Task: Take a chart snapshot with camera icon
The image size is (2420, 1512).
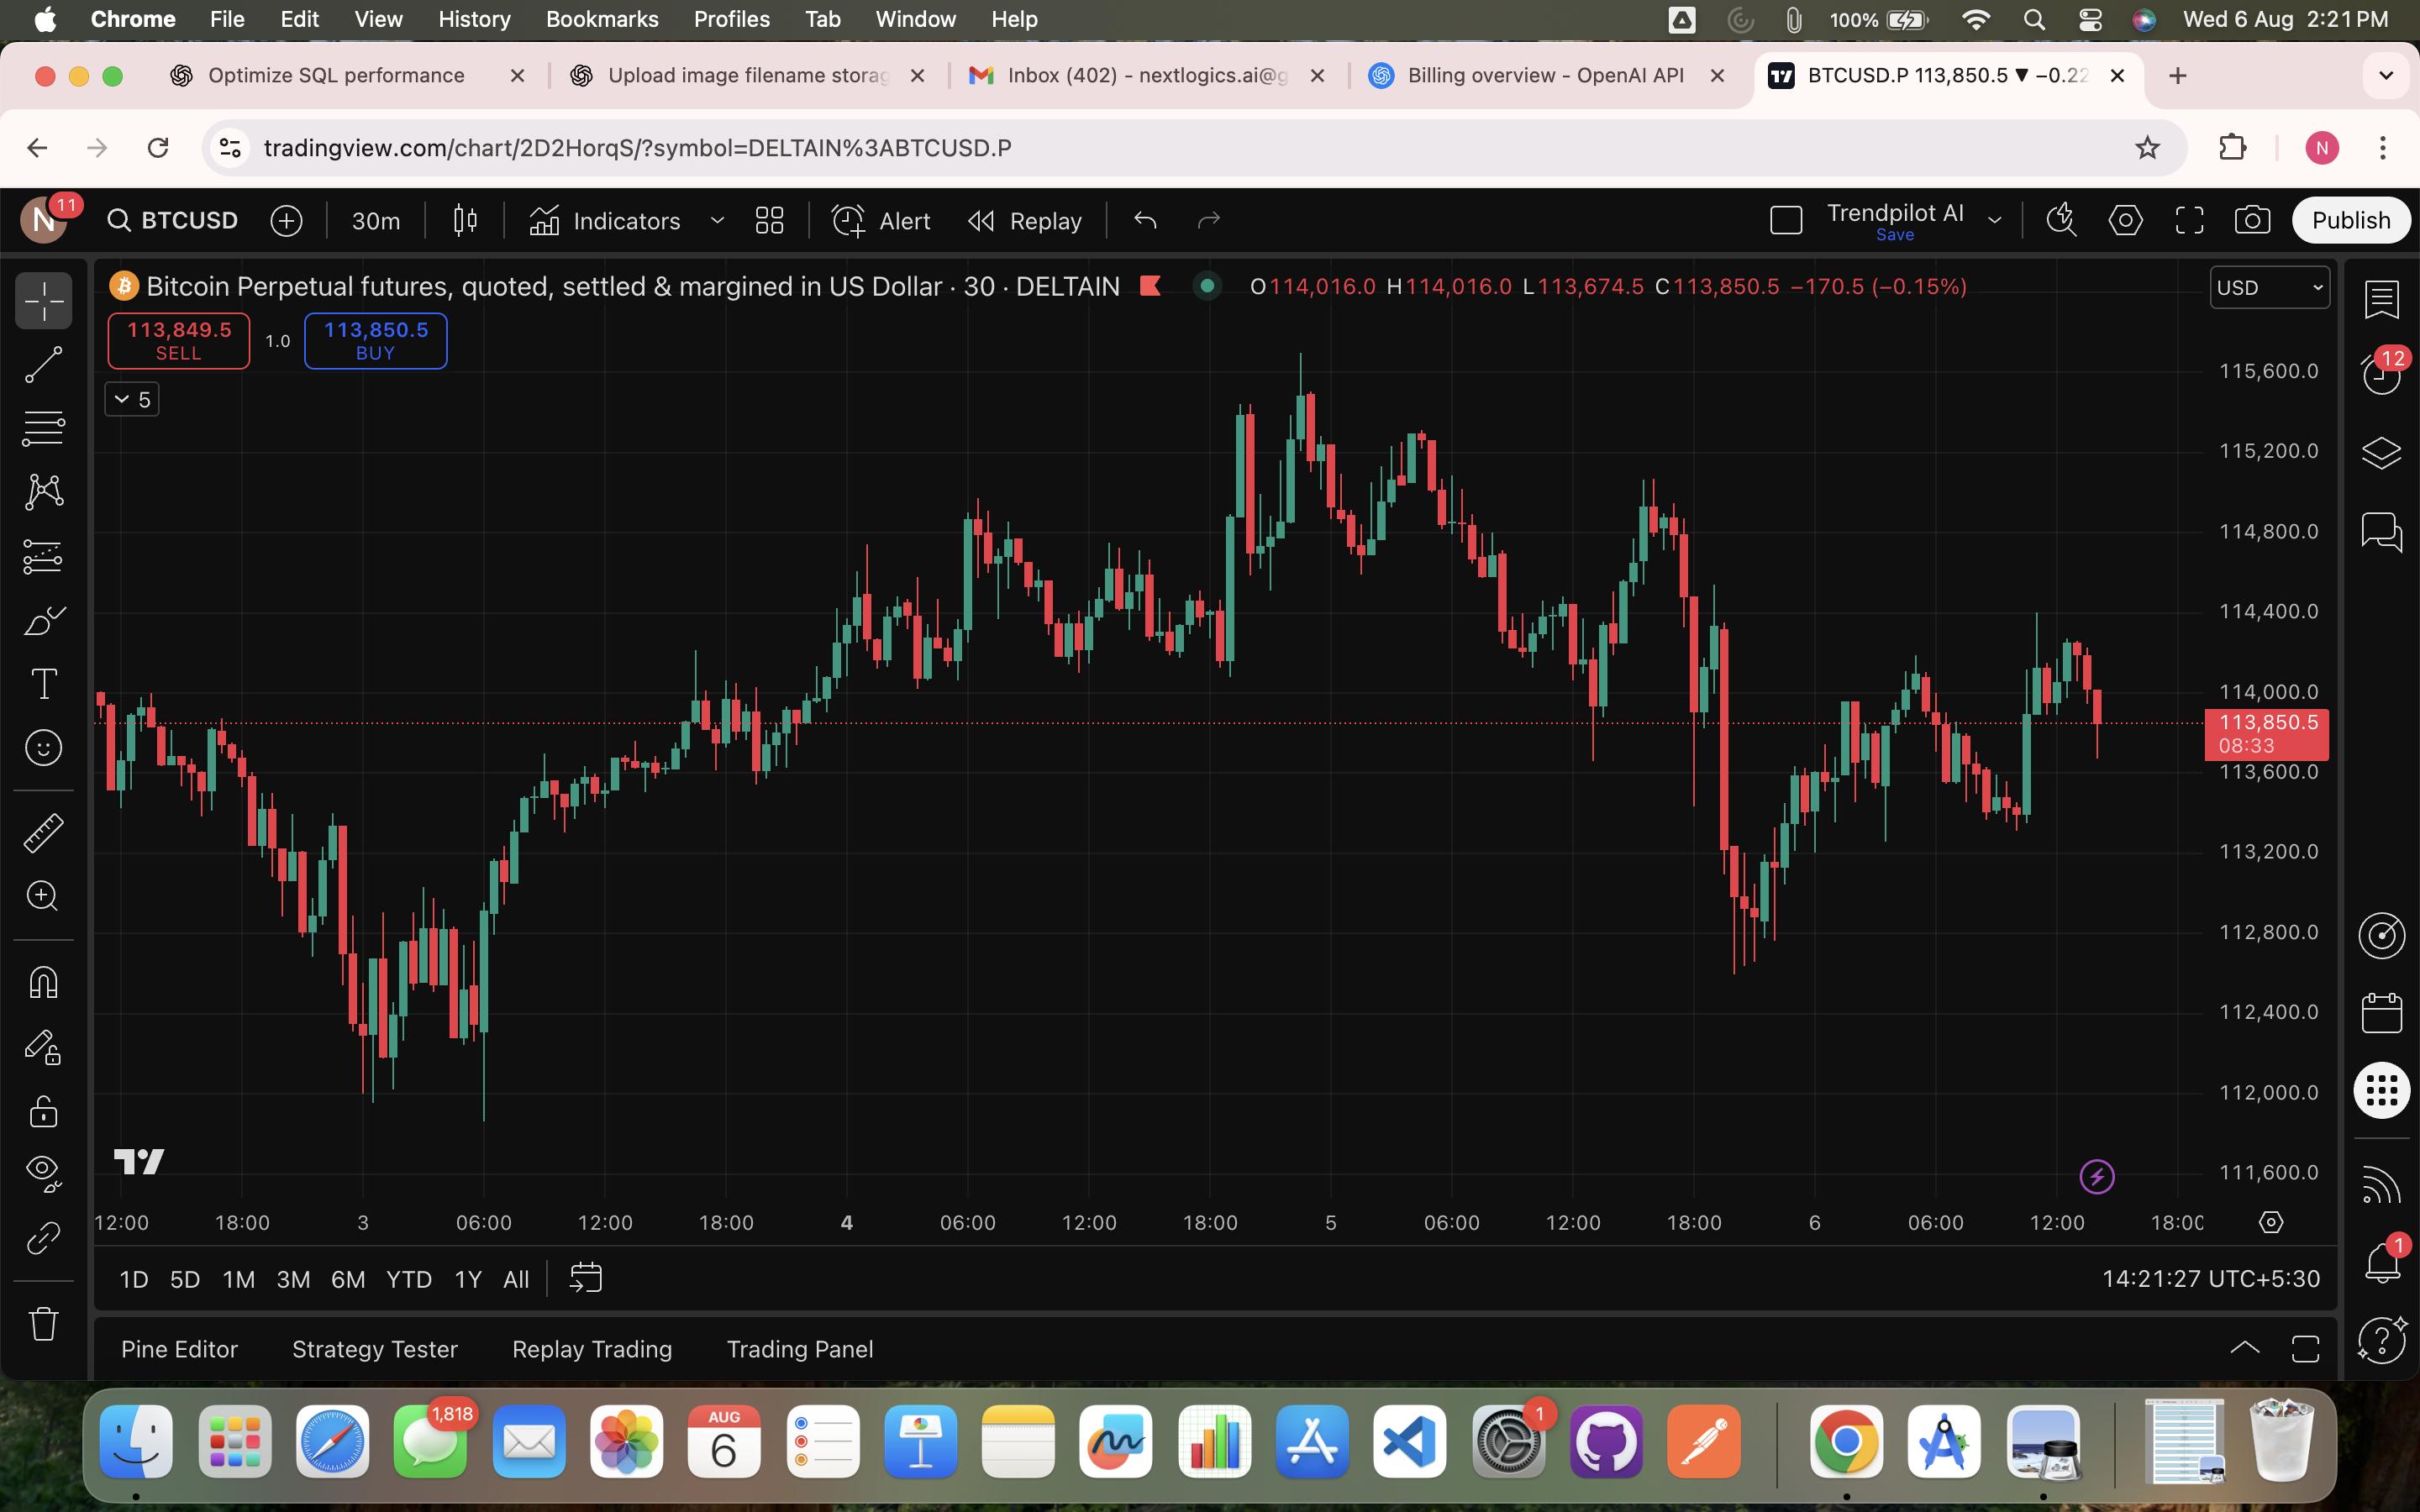Action: pyautogui.click(x=2252, y=220)
